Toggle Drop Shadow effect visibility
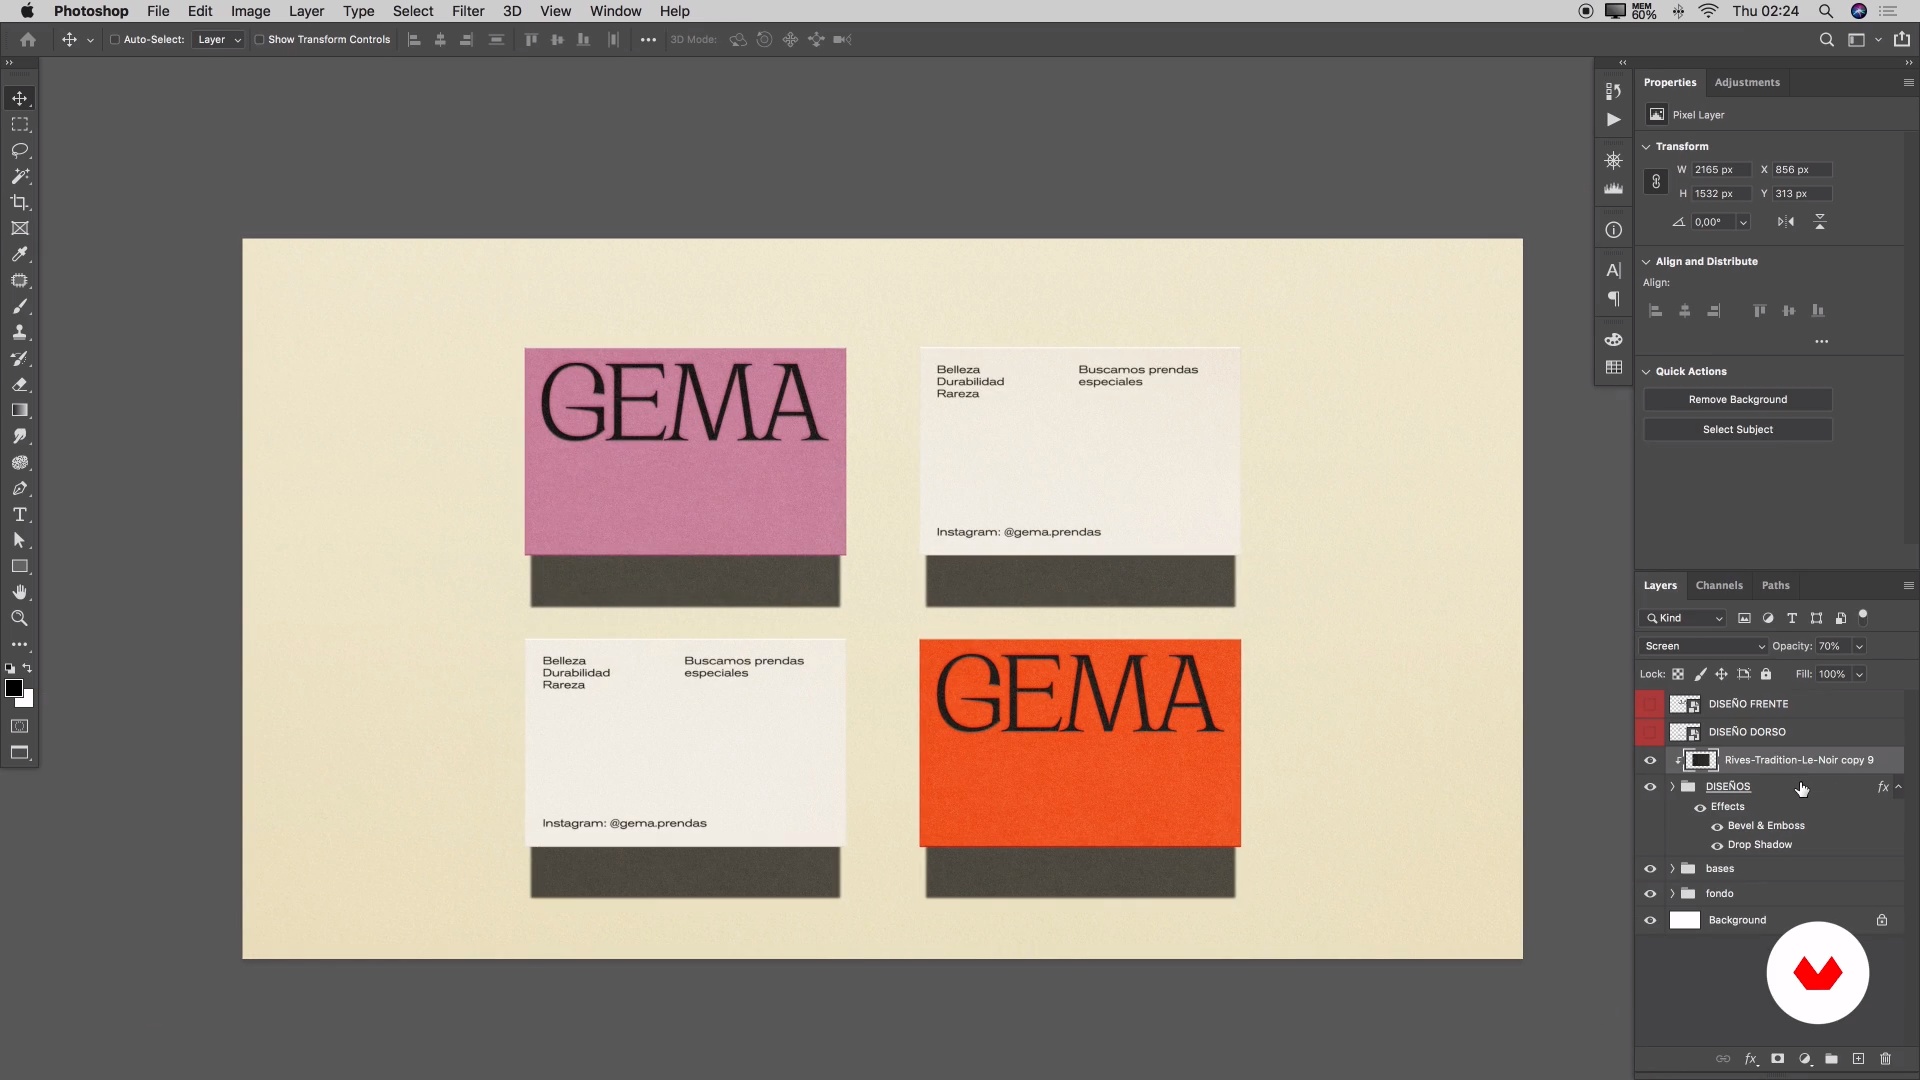 point(1717,846)
